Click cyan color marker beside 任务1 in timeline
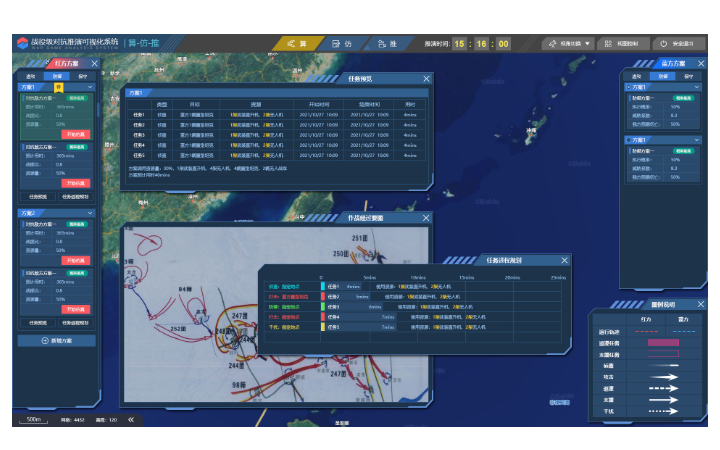 click(323, 286)
